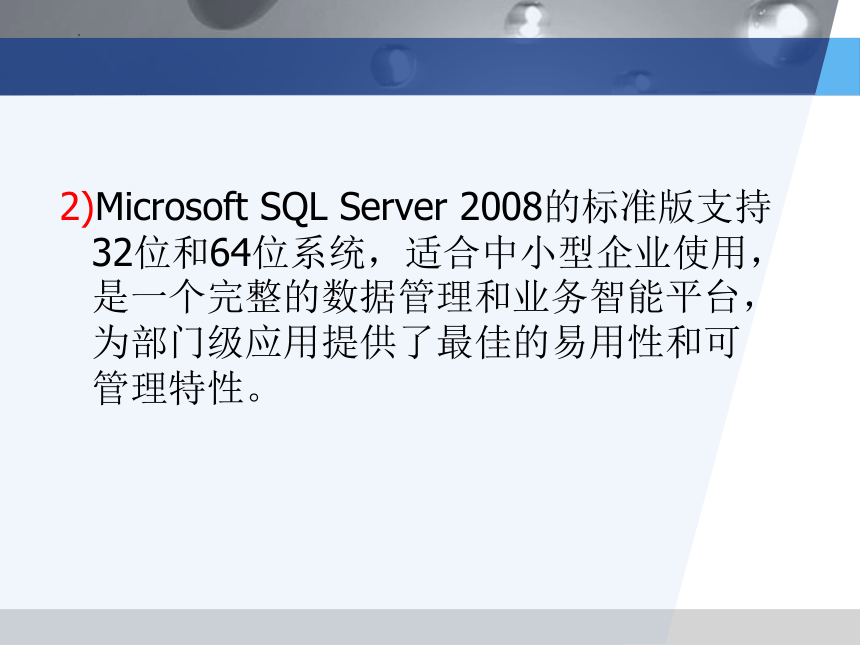
Task: Click the word "易用性" on the fourth line
Action: (608, 343)
